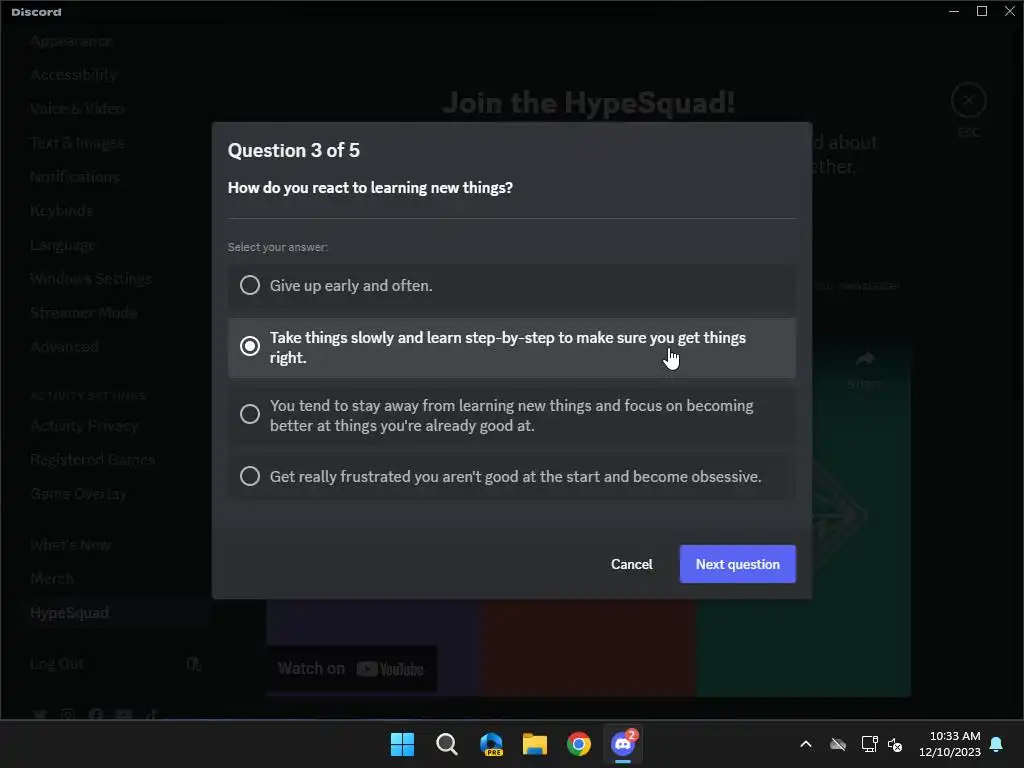Open muted volume tray icon
1024x768 pixels.
[895, 744]
